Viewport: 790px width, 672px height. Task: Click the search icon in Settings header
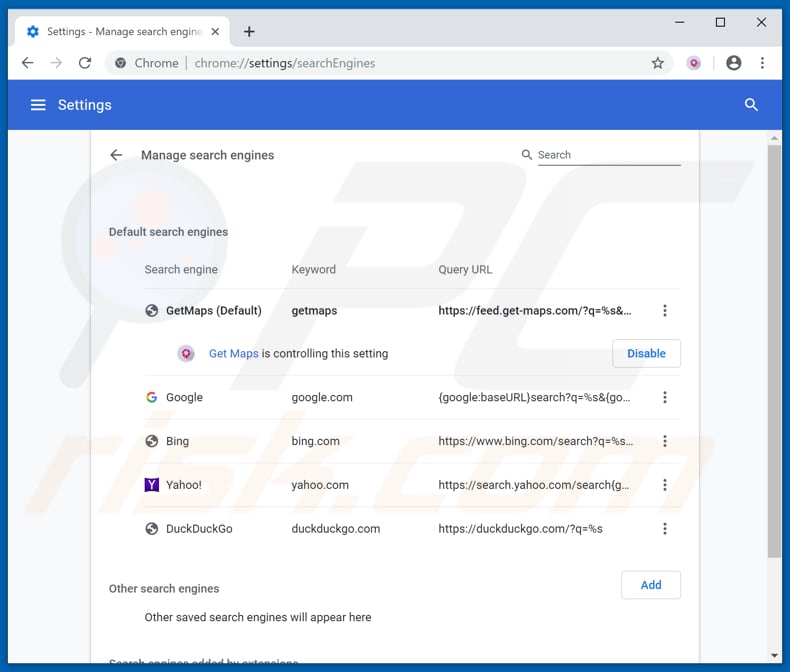point(751,105)
